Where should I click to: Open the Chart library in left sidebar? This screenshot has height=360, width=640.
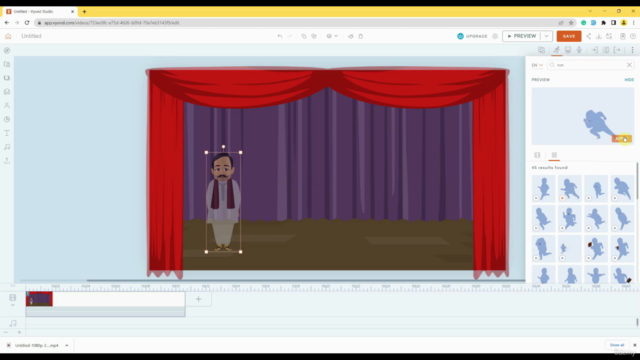click(7, 119)
